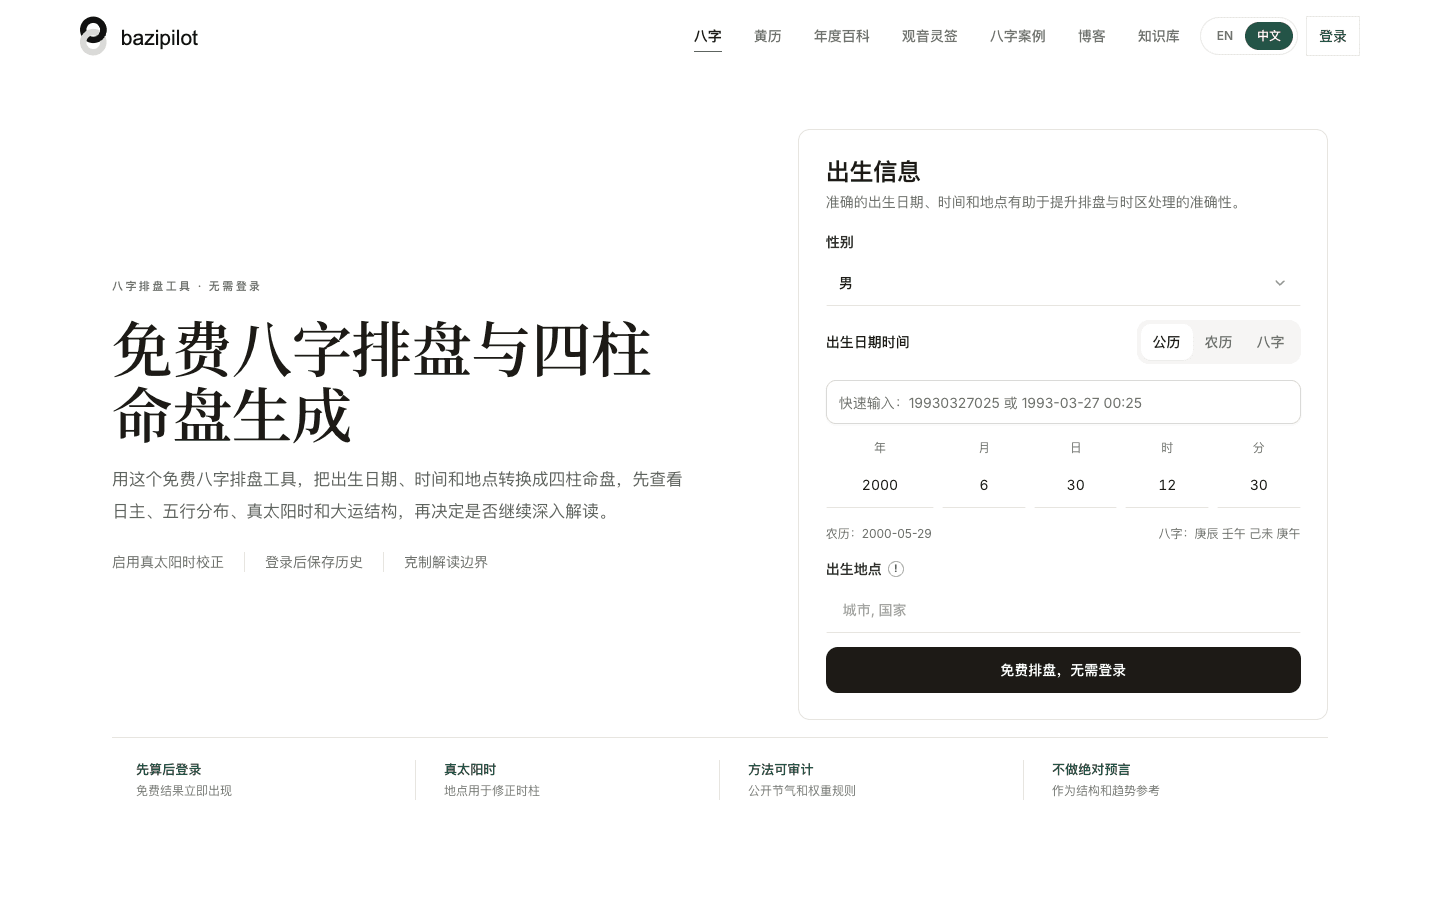Click the bazipilot logo icon
Viewport: 1440px width, 900px height.
93,36
